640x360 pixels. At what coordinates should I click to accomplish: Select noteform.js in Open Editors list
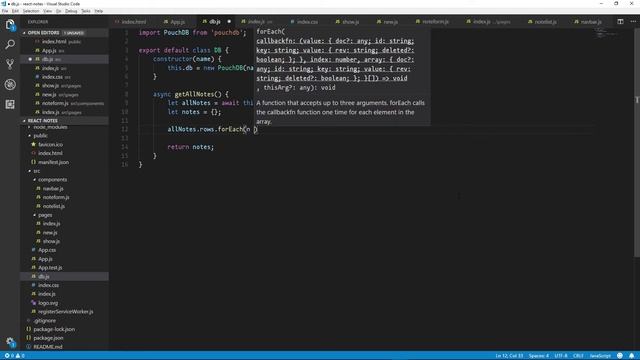[64, 104]
